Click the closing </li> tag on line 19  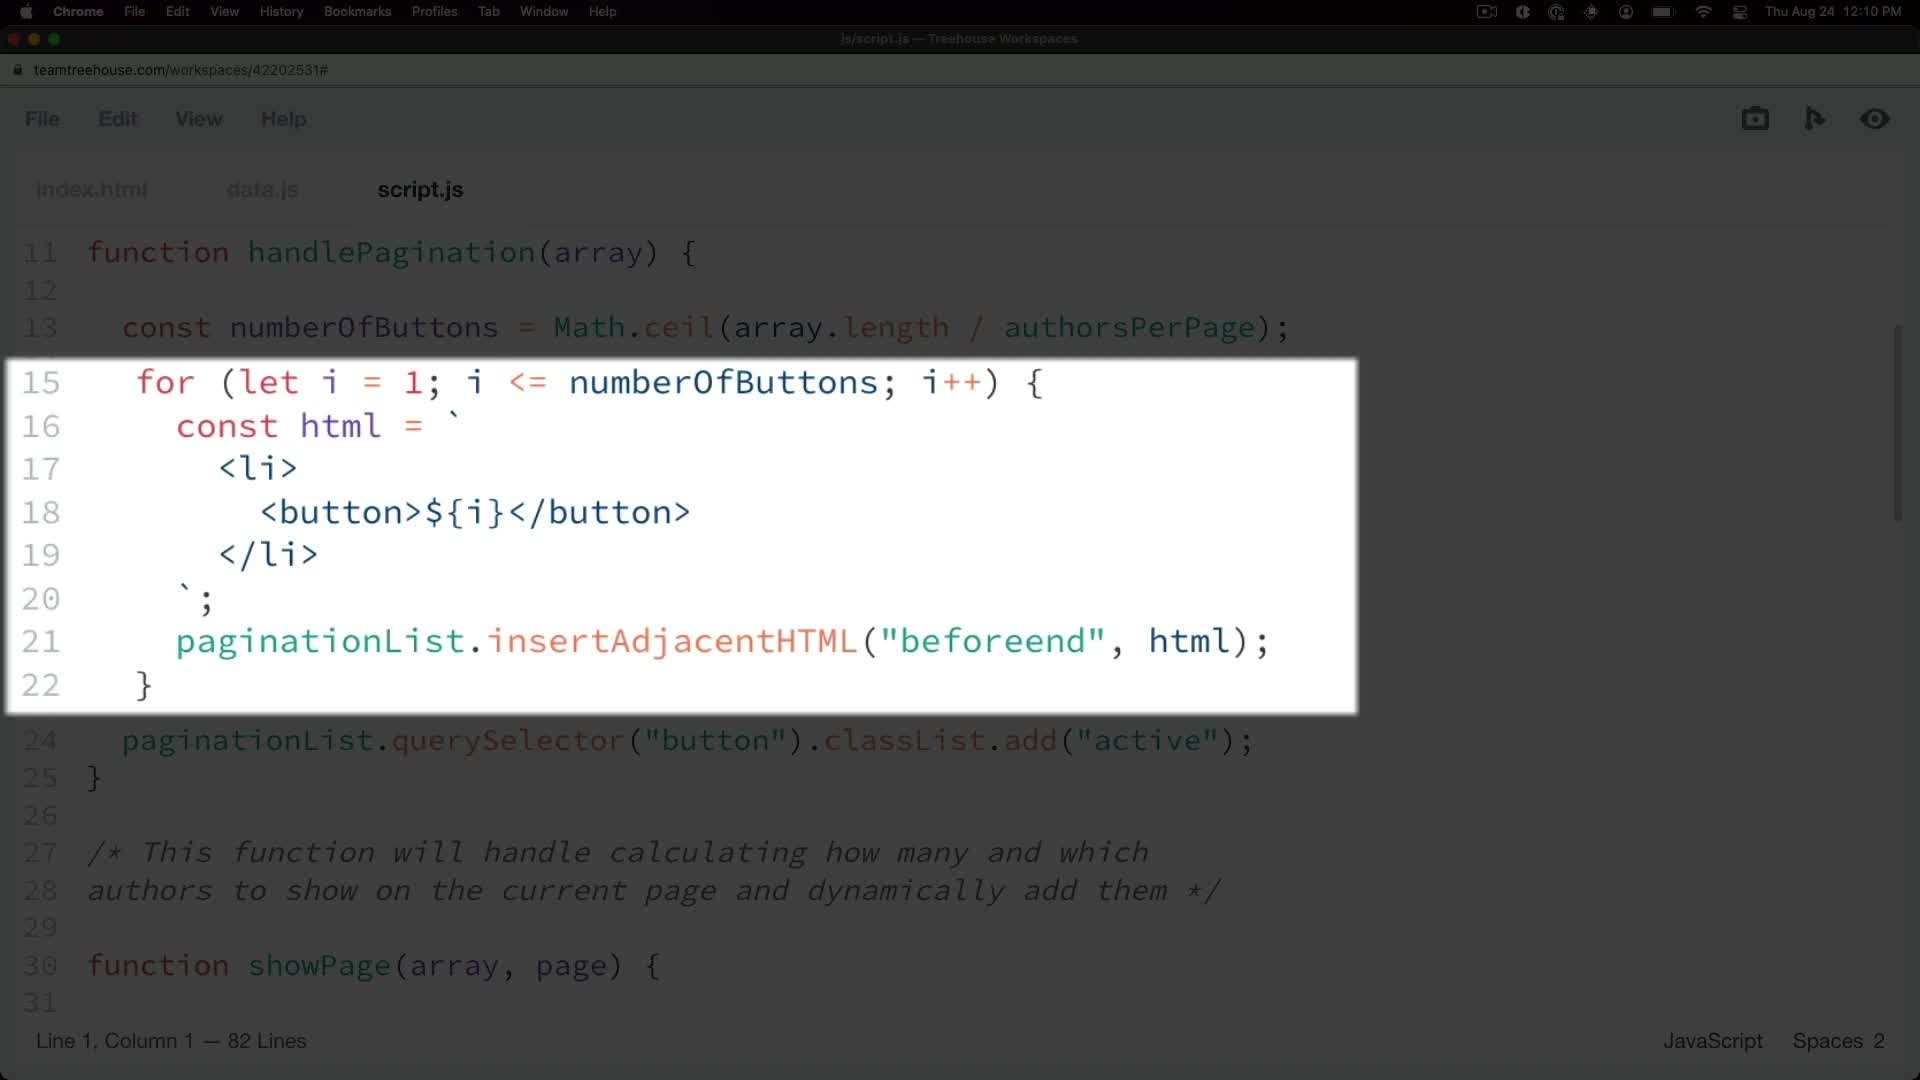[268, 555]
